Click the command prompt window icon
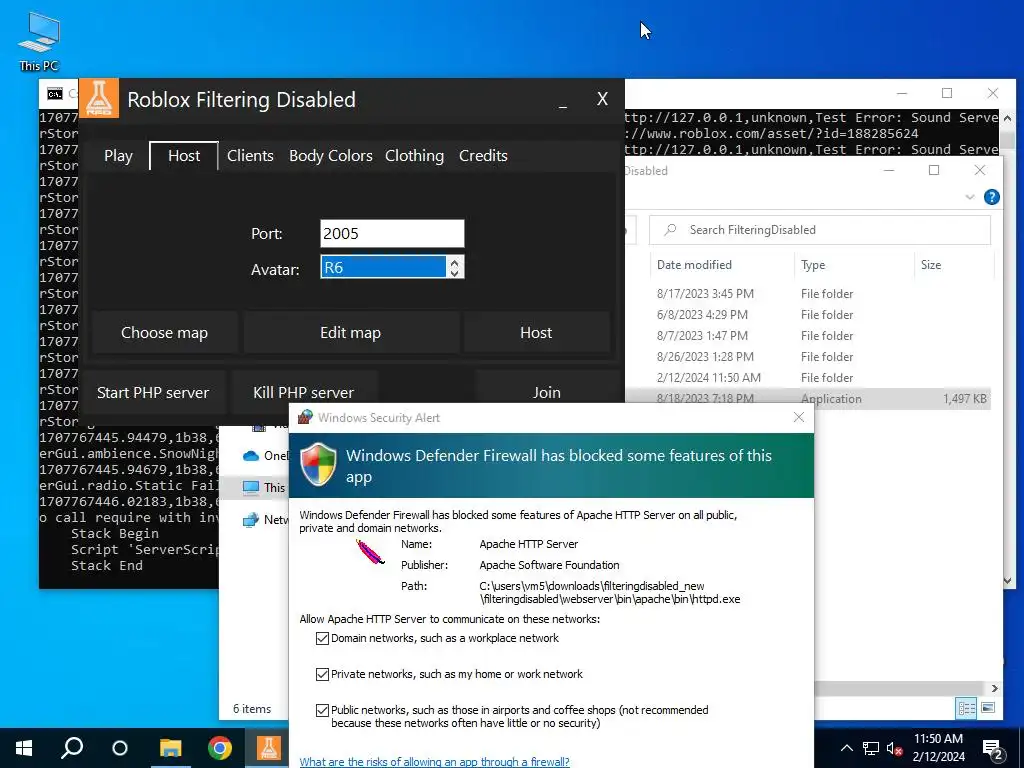This screenshot has width=1024, height=768. (x=55, y=94)
